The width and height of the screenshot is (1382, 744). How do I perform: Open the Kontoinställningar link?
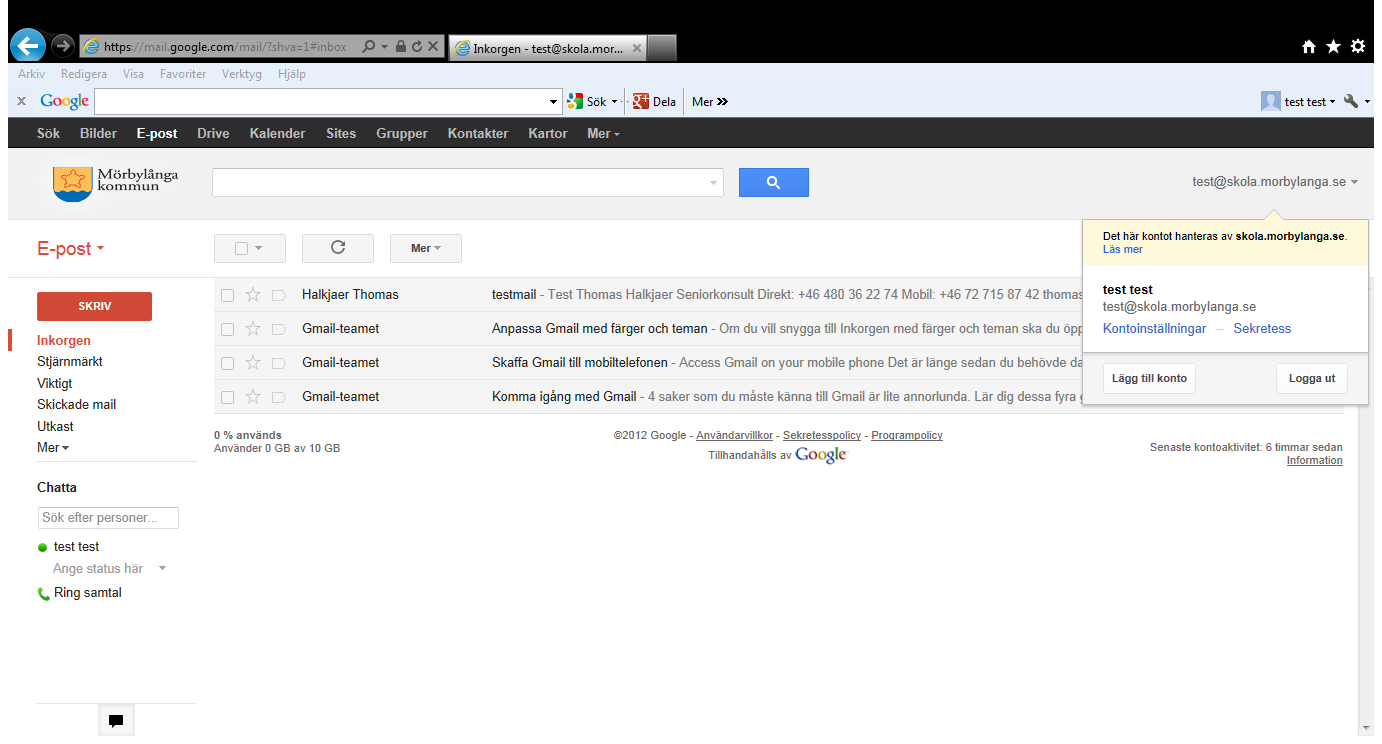(x=1154, y=328)
